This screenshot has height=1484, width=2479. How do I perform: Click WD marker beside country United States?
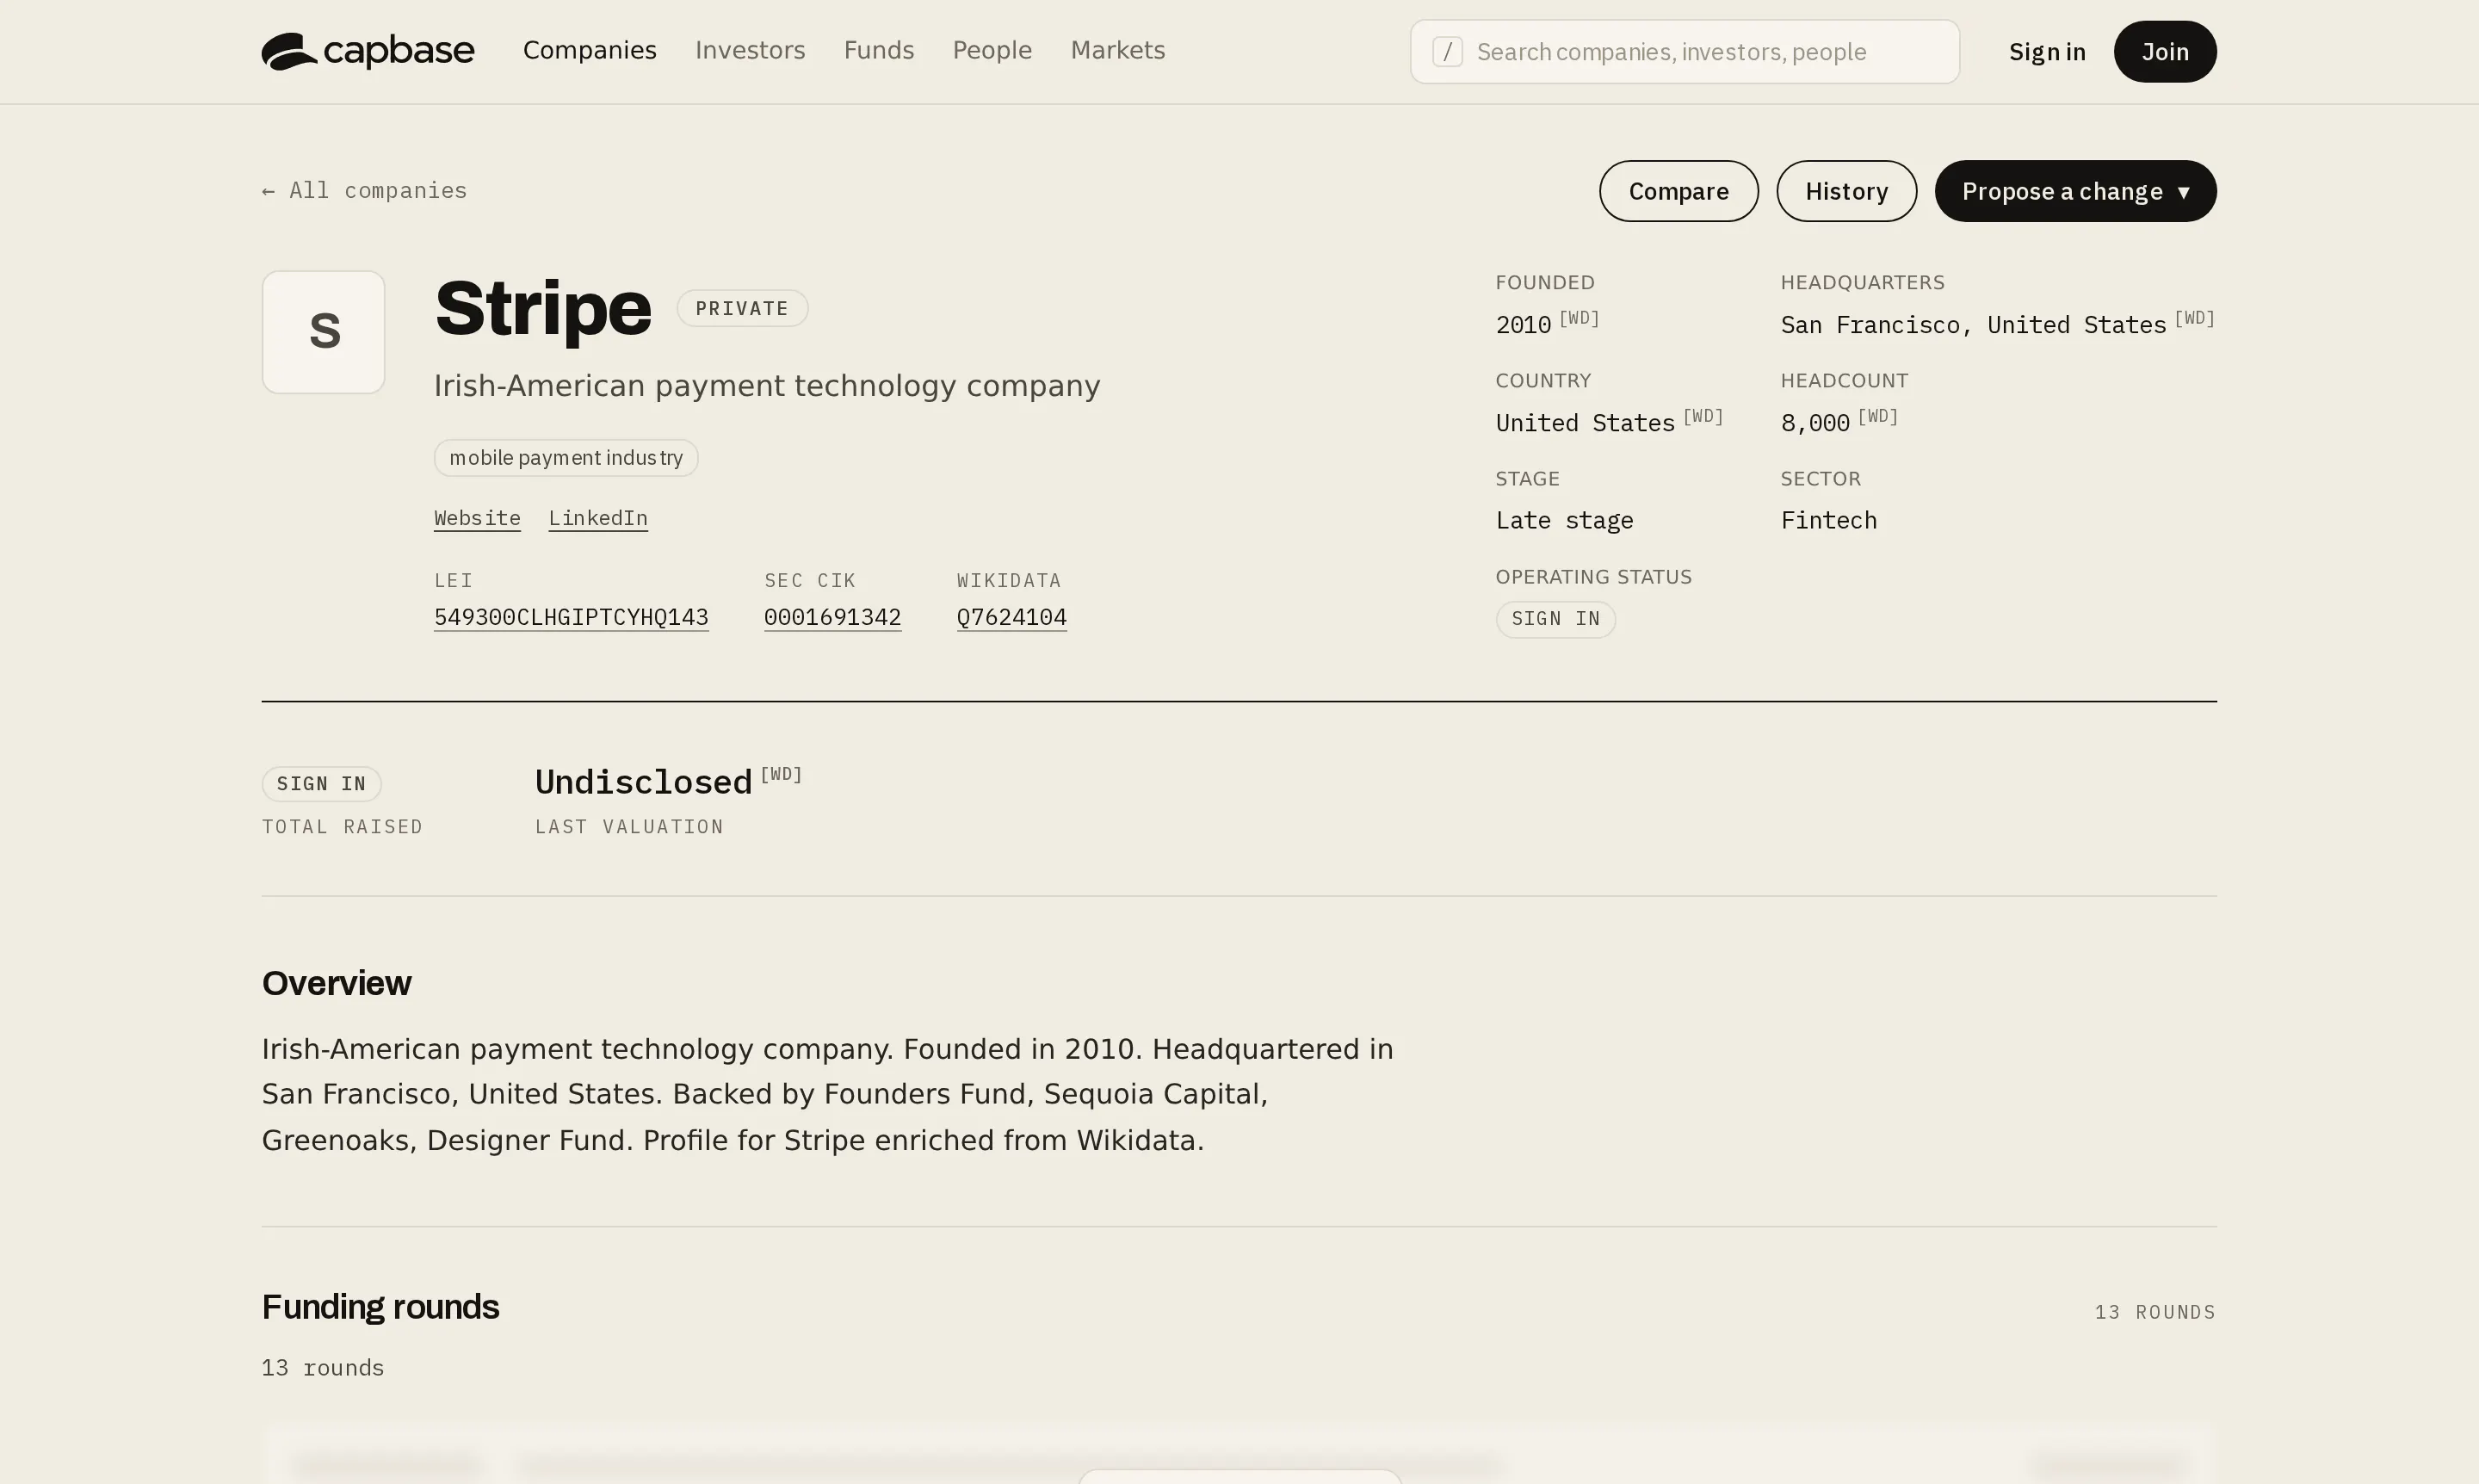(1703, 416)
